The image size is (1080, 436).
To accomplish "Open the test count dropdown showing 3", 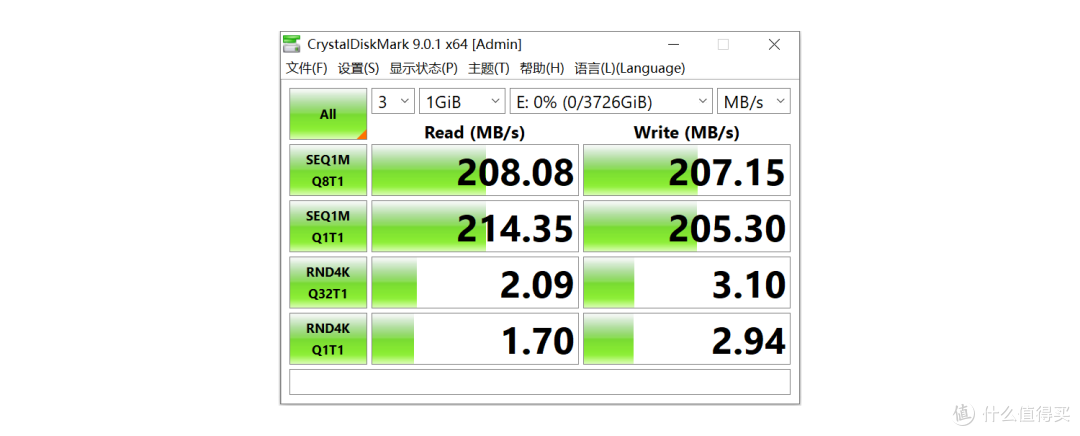I will [393, 102].
